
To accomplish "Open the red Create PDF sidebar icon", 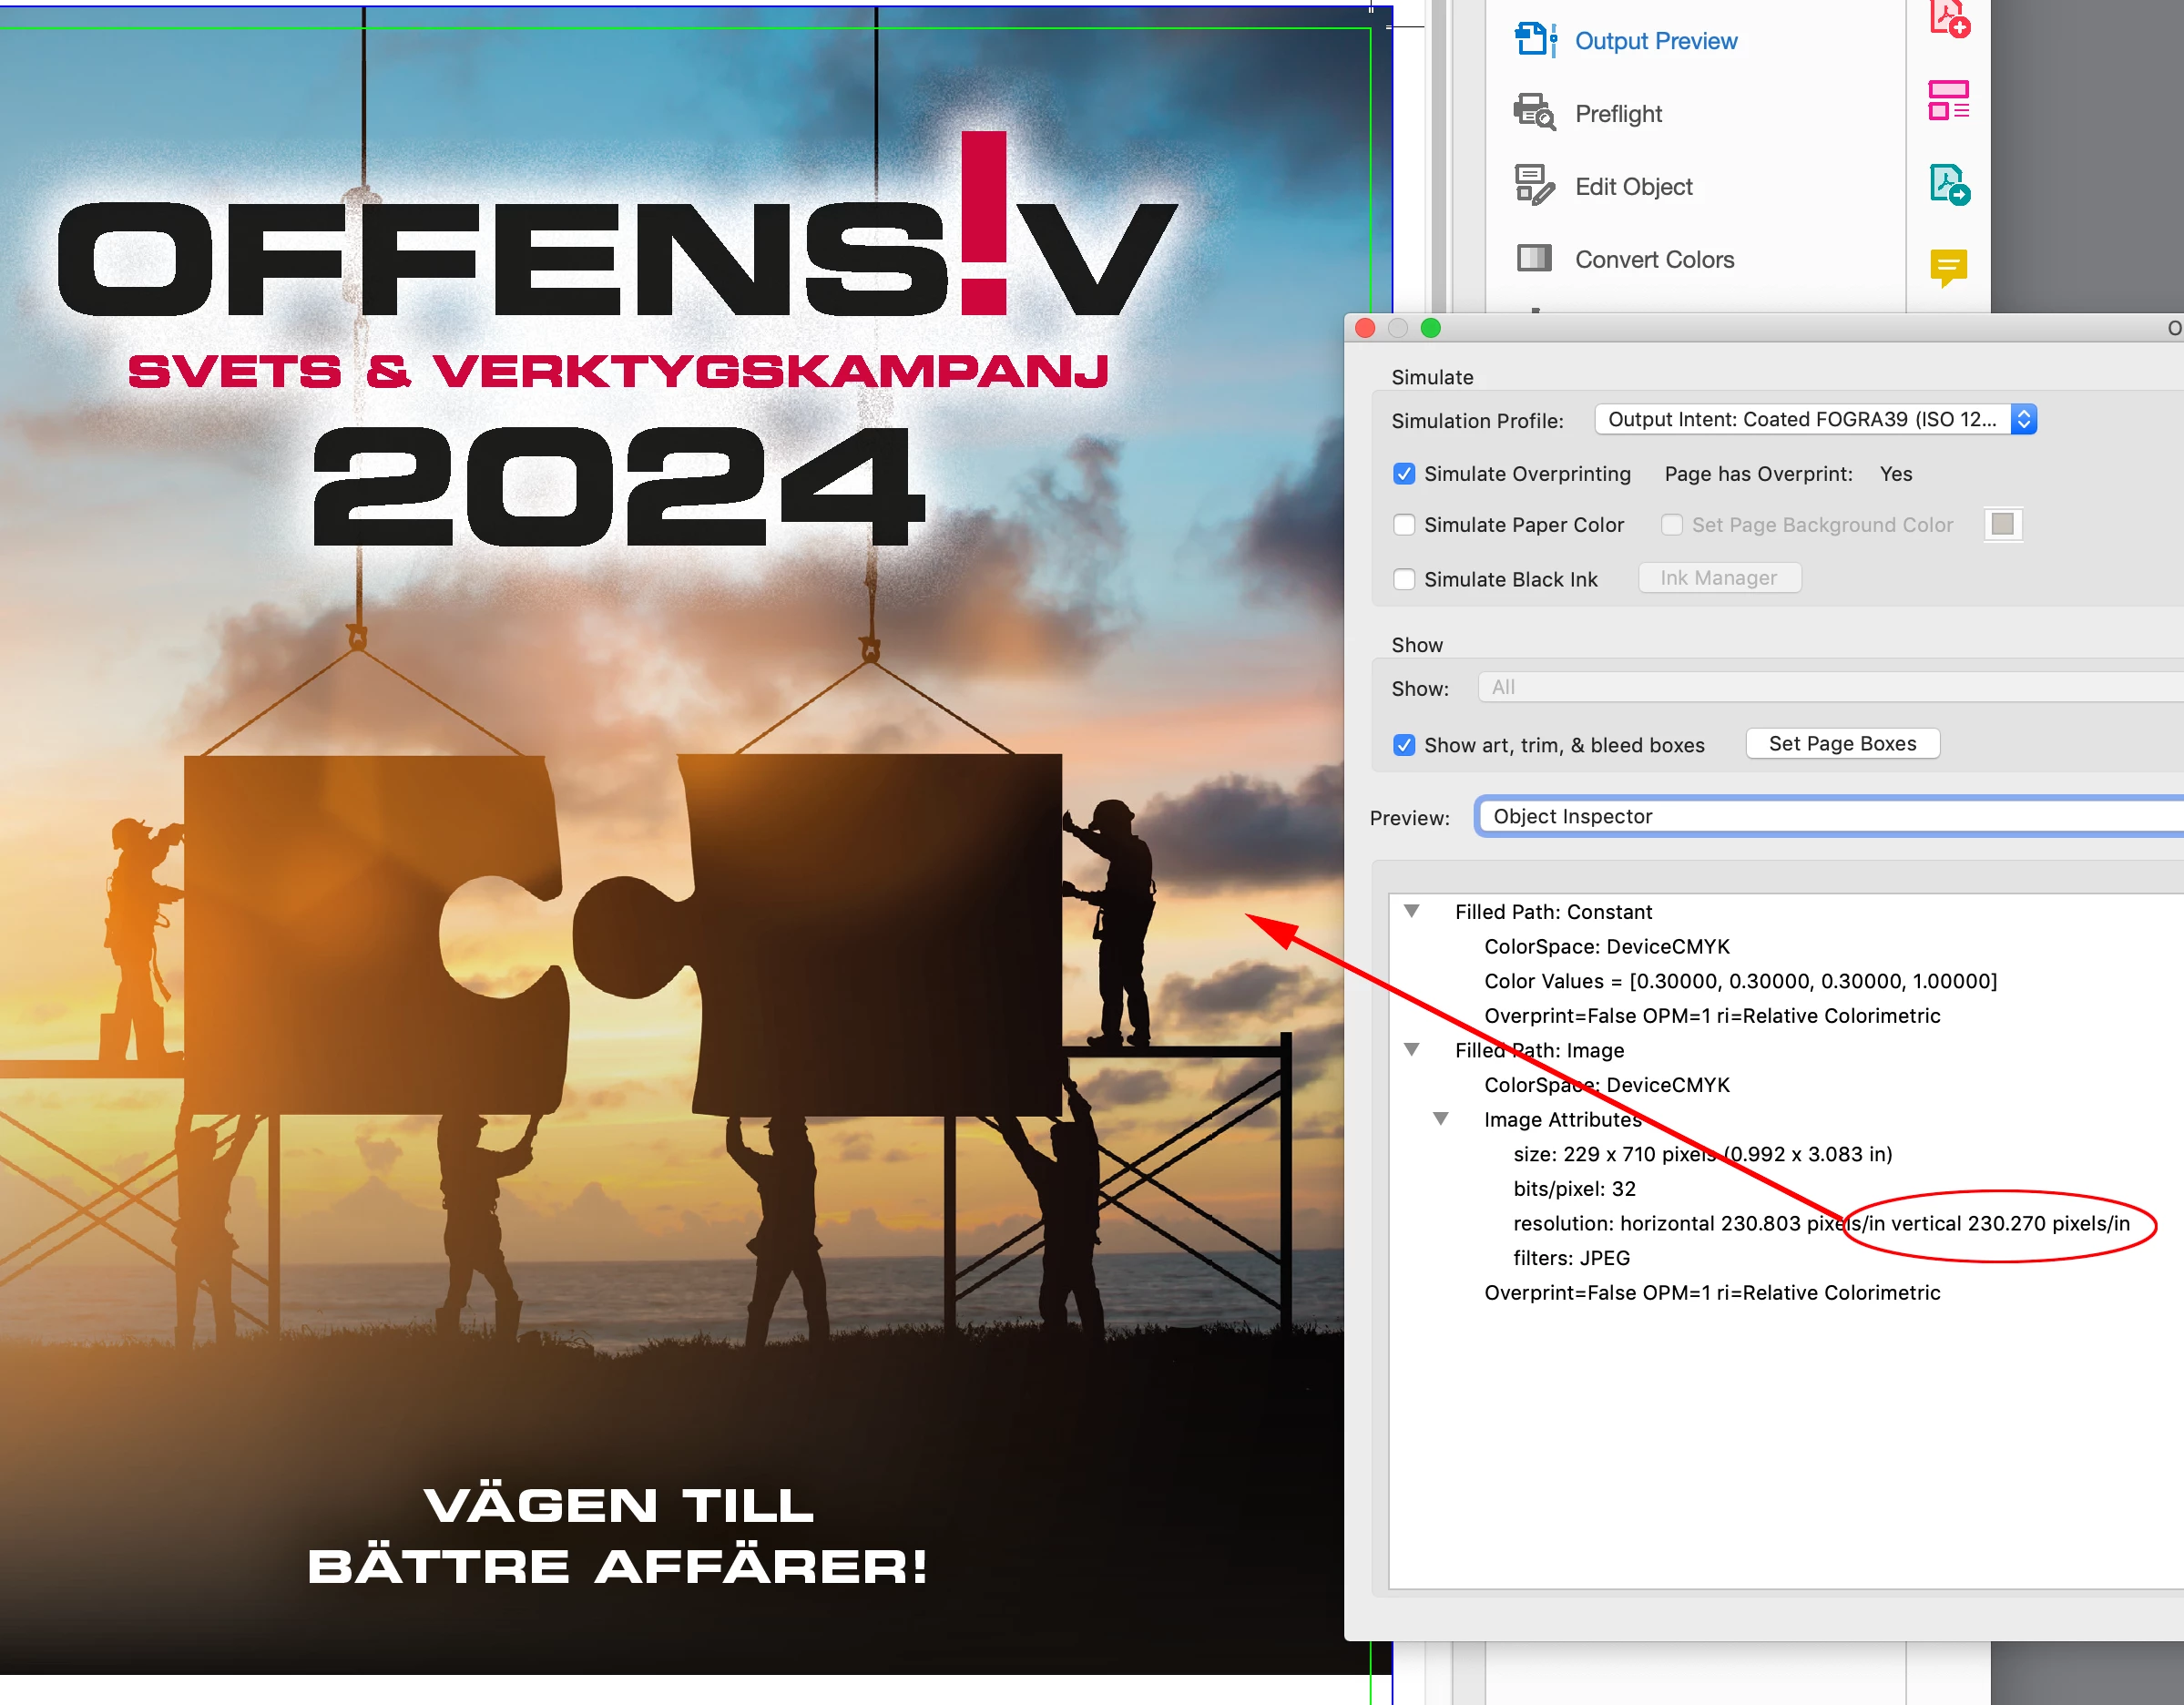I will [x=1949, y=18].
